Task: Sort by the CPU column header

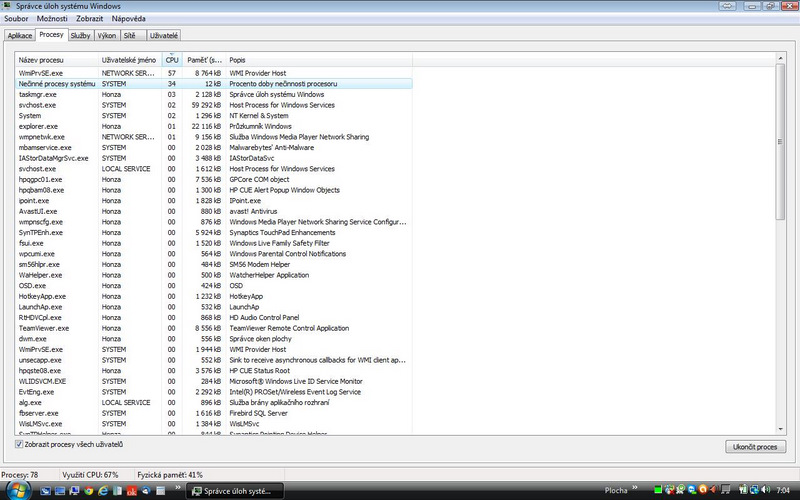Action: tap(172, 60)
